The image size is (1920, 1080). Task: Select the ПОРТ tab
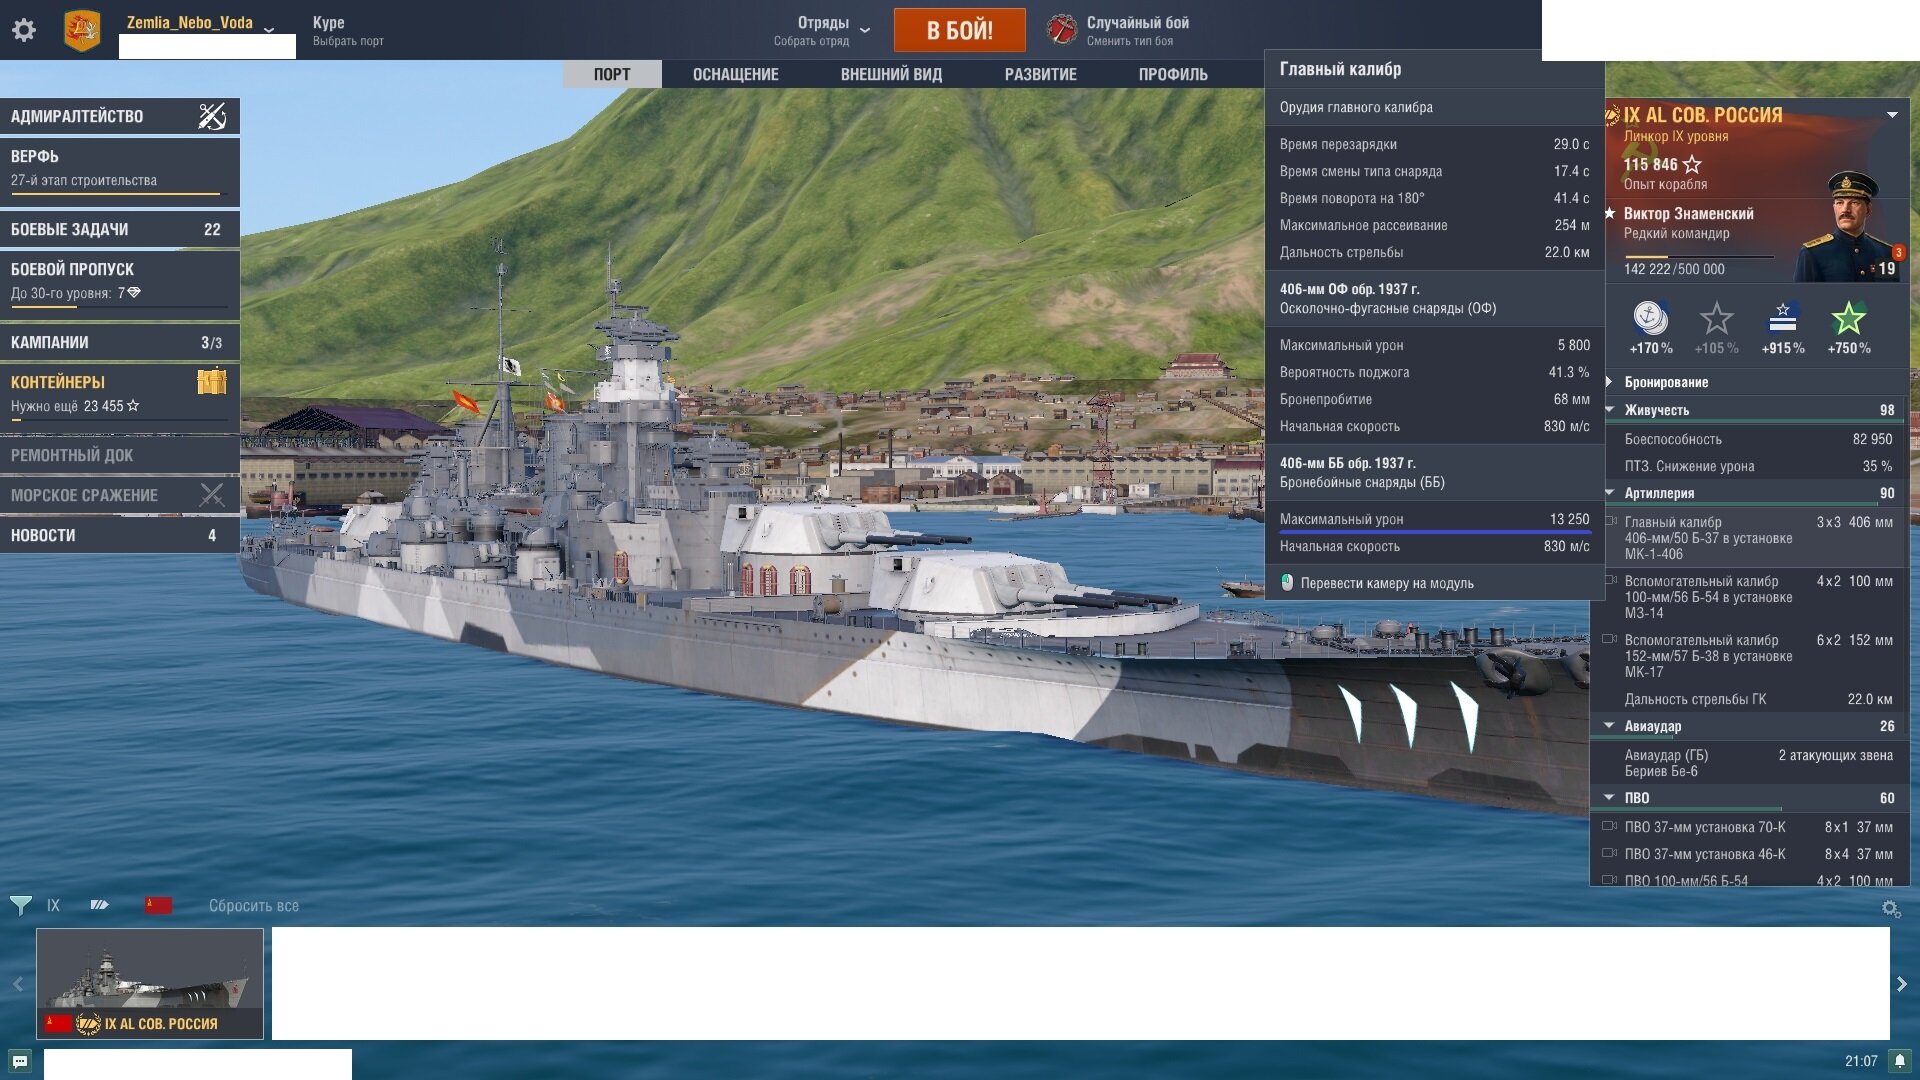[612, 74]
